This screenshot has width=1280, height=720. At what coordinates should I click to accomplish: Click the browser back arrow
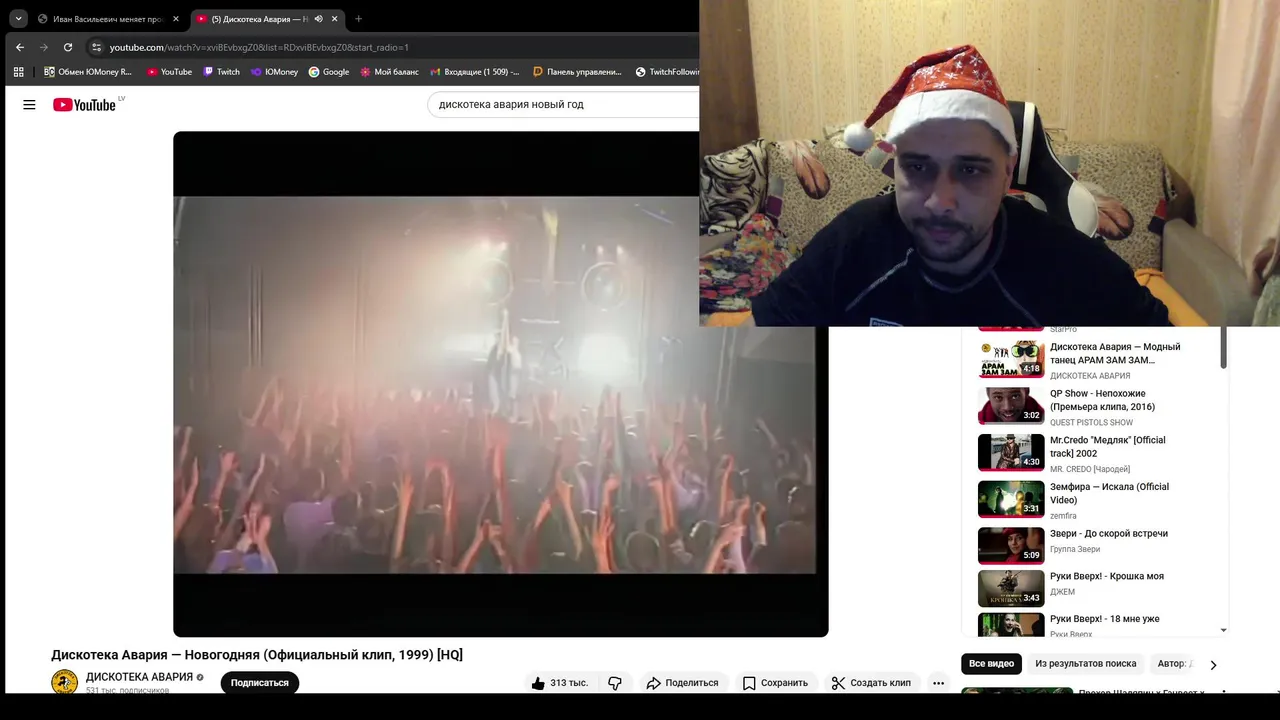19,47
